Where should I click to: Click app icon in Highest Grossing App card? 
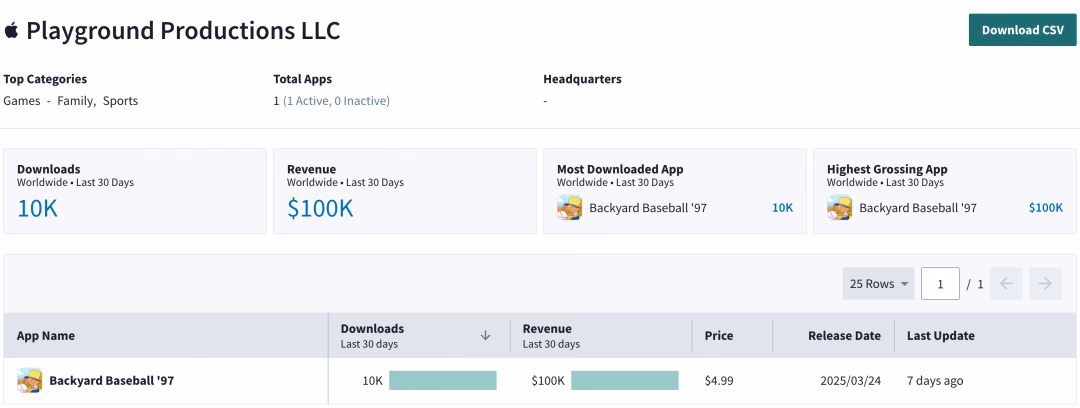840,207
